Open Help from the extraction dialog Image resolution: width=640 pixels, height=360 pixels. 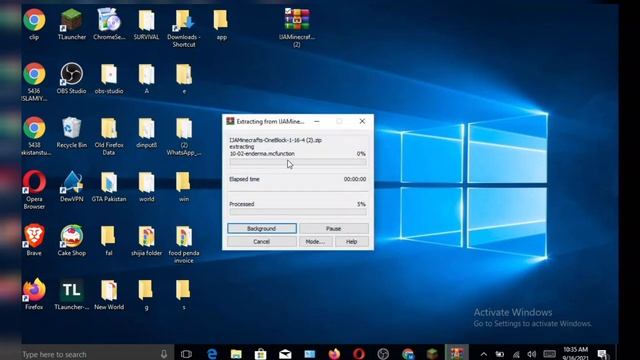click(x=351, y=242)
